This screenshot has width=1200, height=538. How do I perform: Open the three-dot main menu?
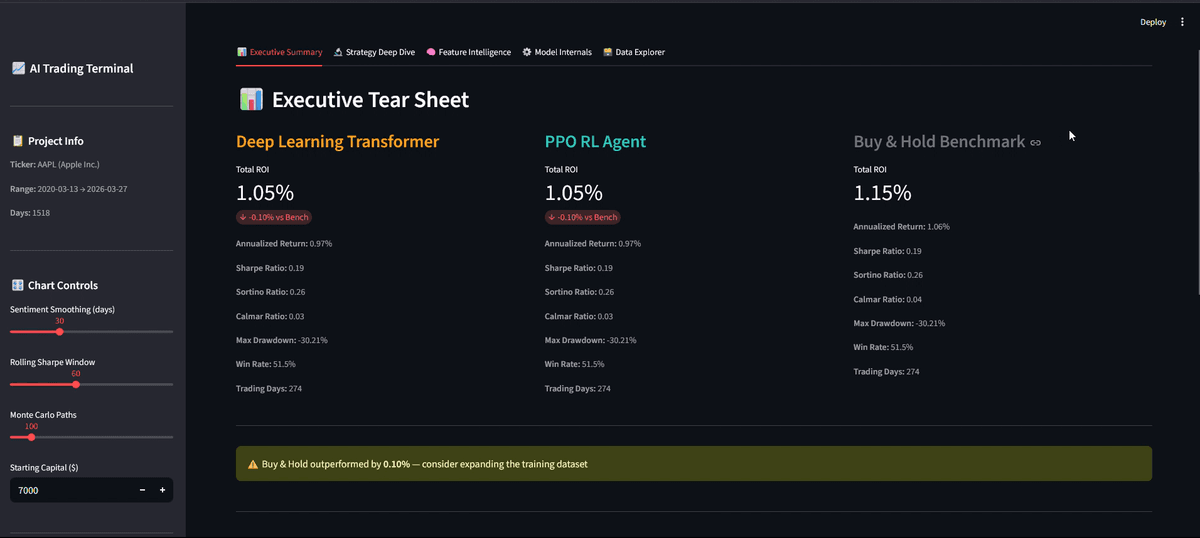1182,22
